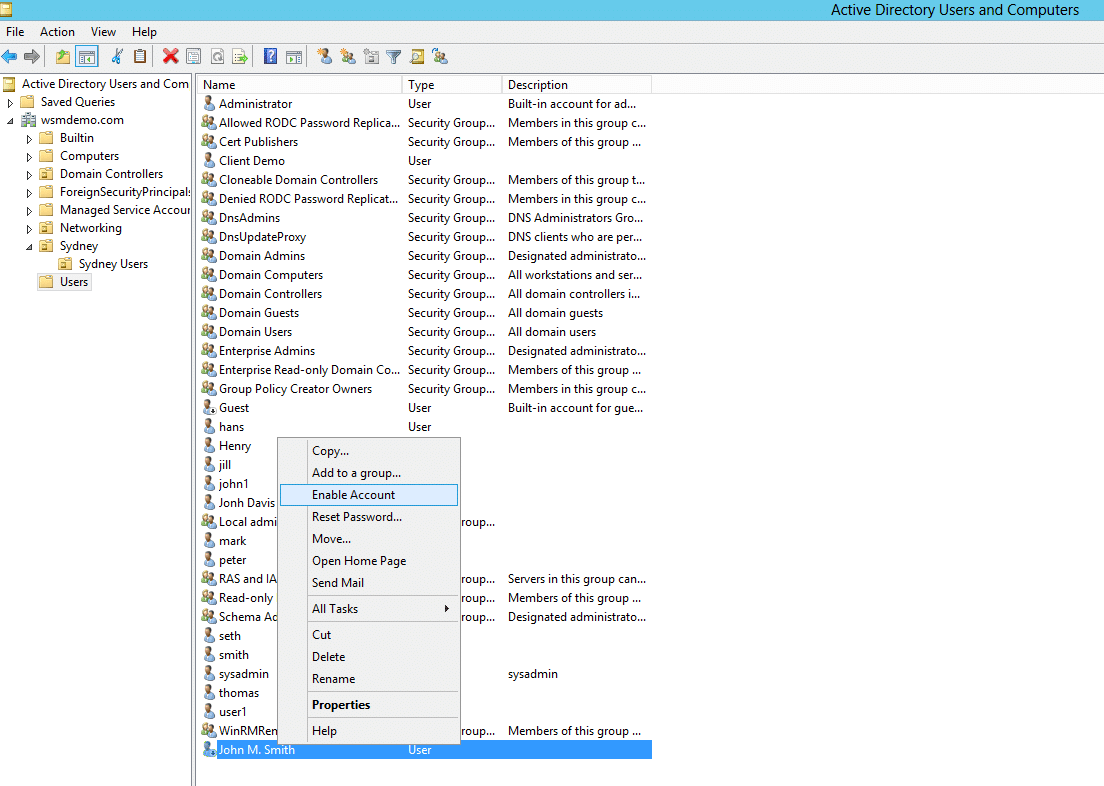Click the red X Delete toolbar icon
This screenshot has width=1104, height=786.
coord(170,56)
